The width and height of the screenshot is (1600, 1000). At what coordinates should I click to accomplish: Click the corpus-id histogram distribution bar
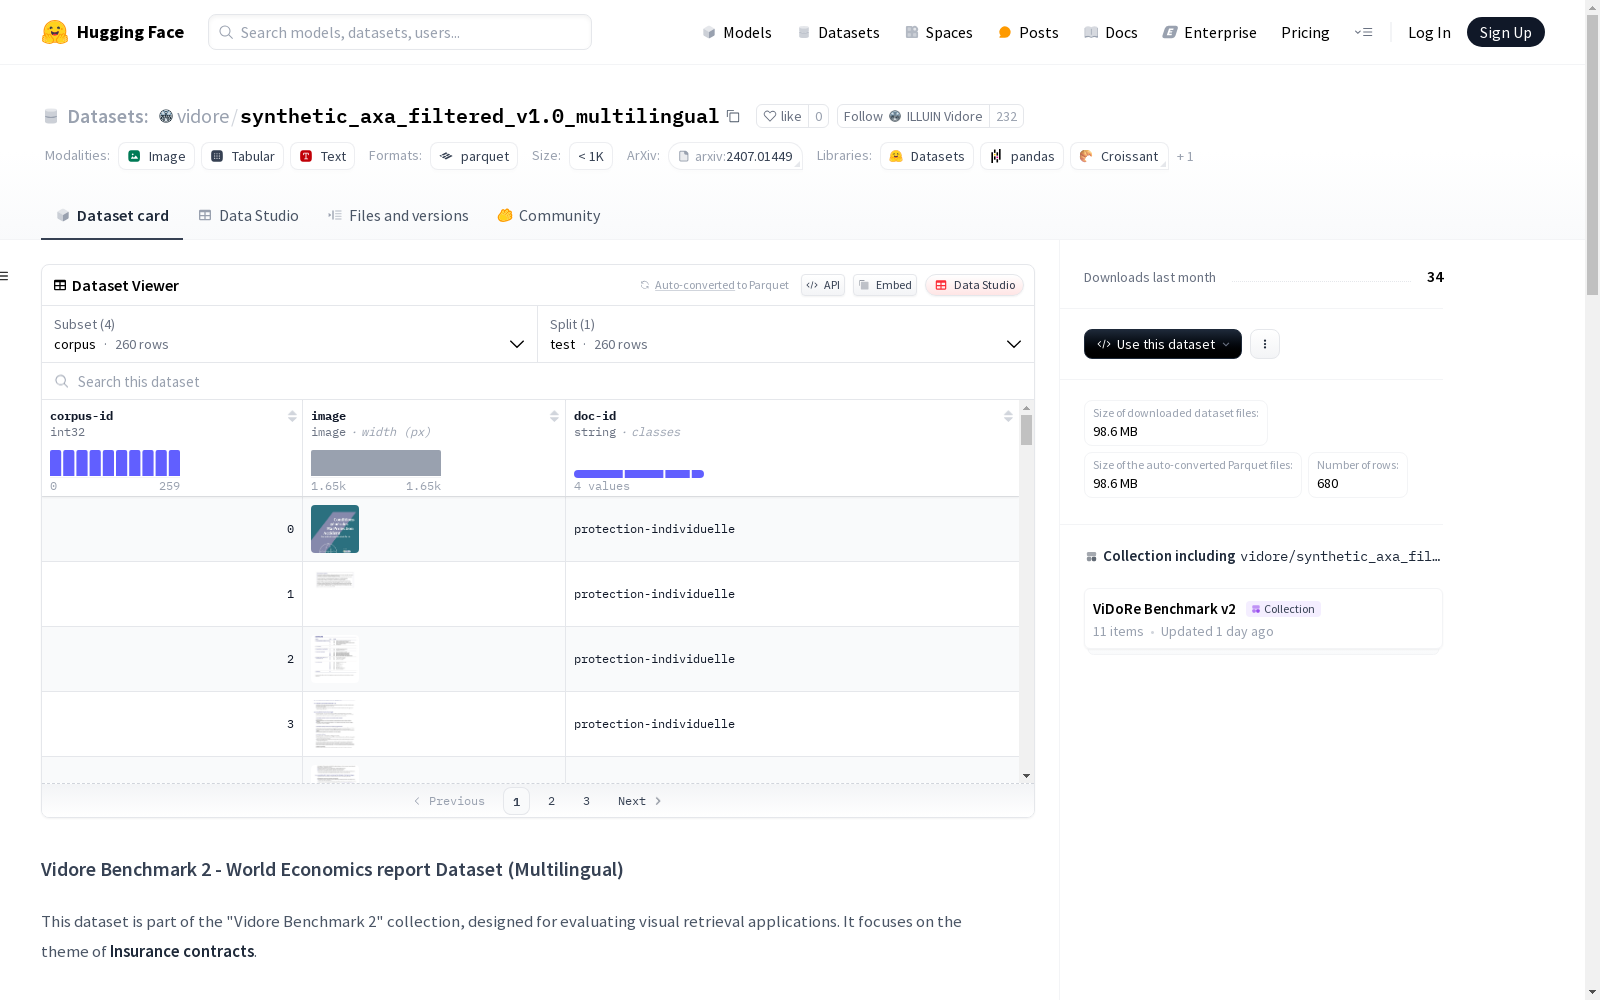(115, 463)
